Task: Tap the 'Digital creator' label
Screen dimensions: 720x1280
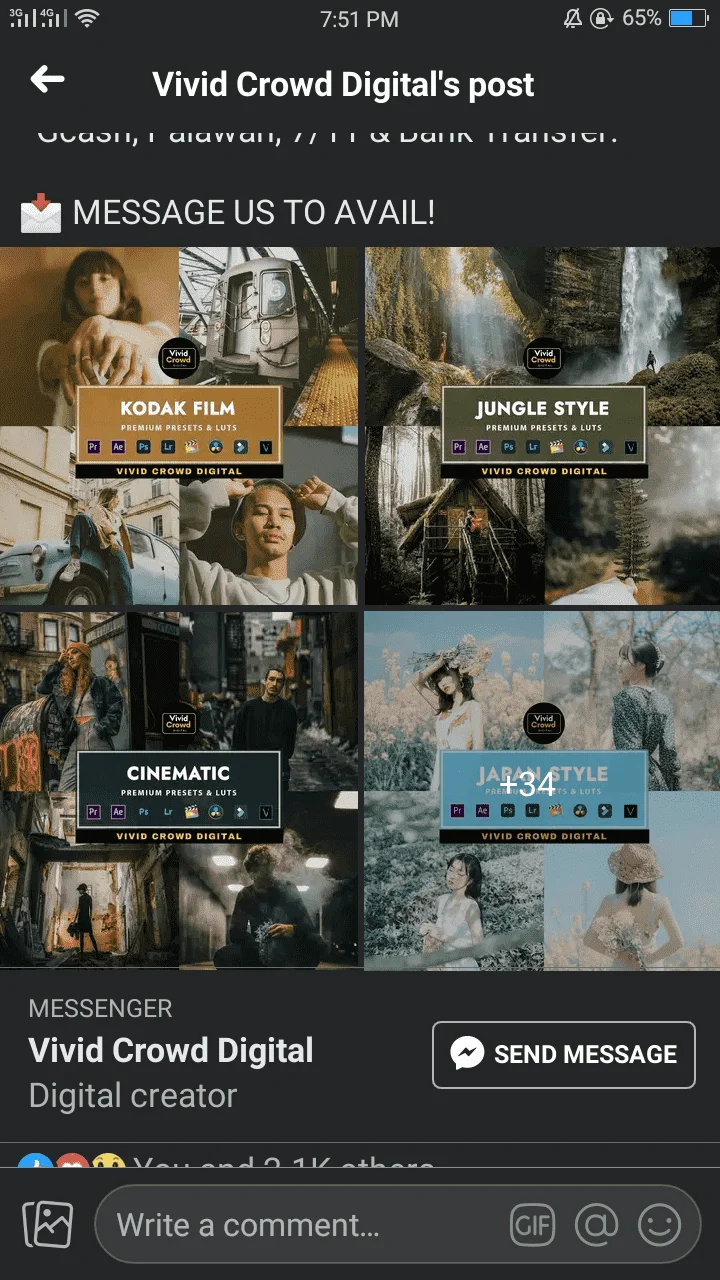Action: [x=133, y=1096]
